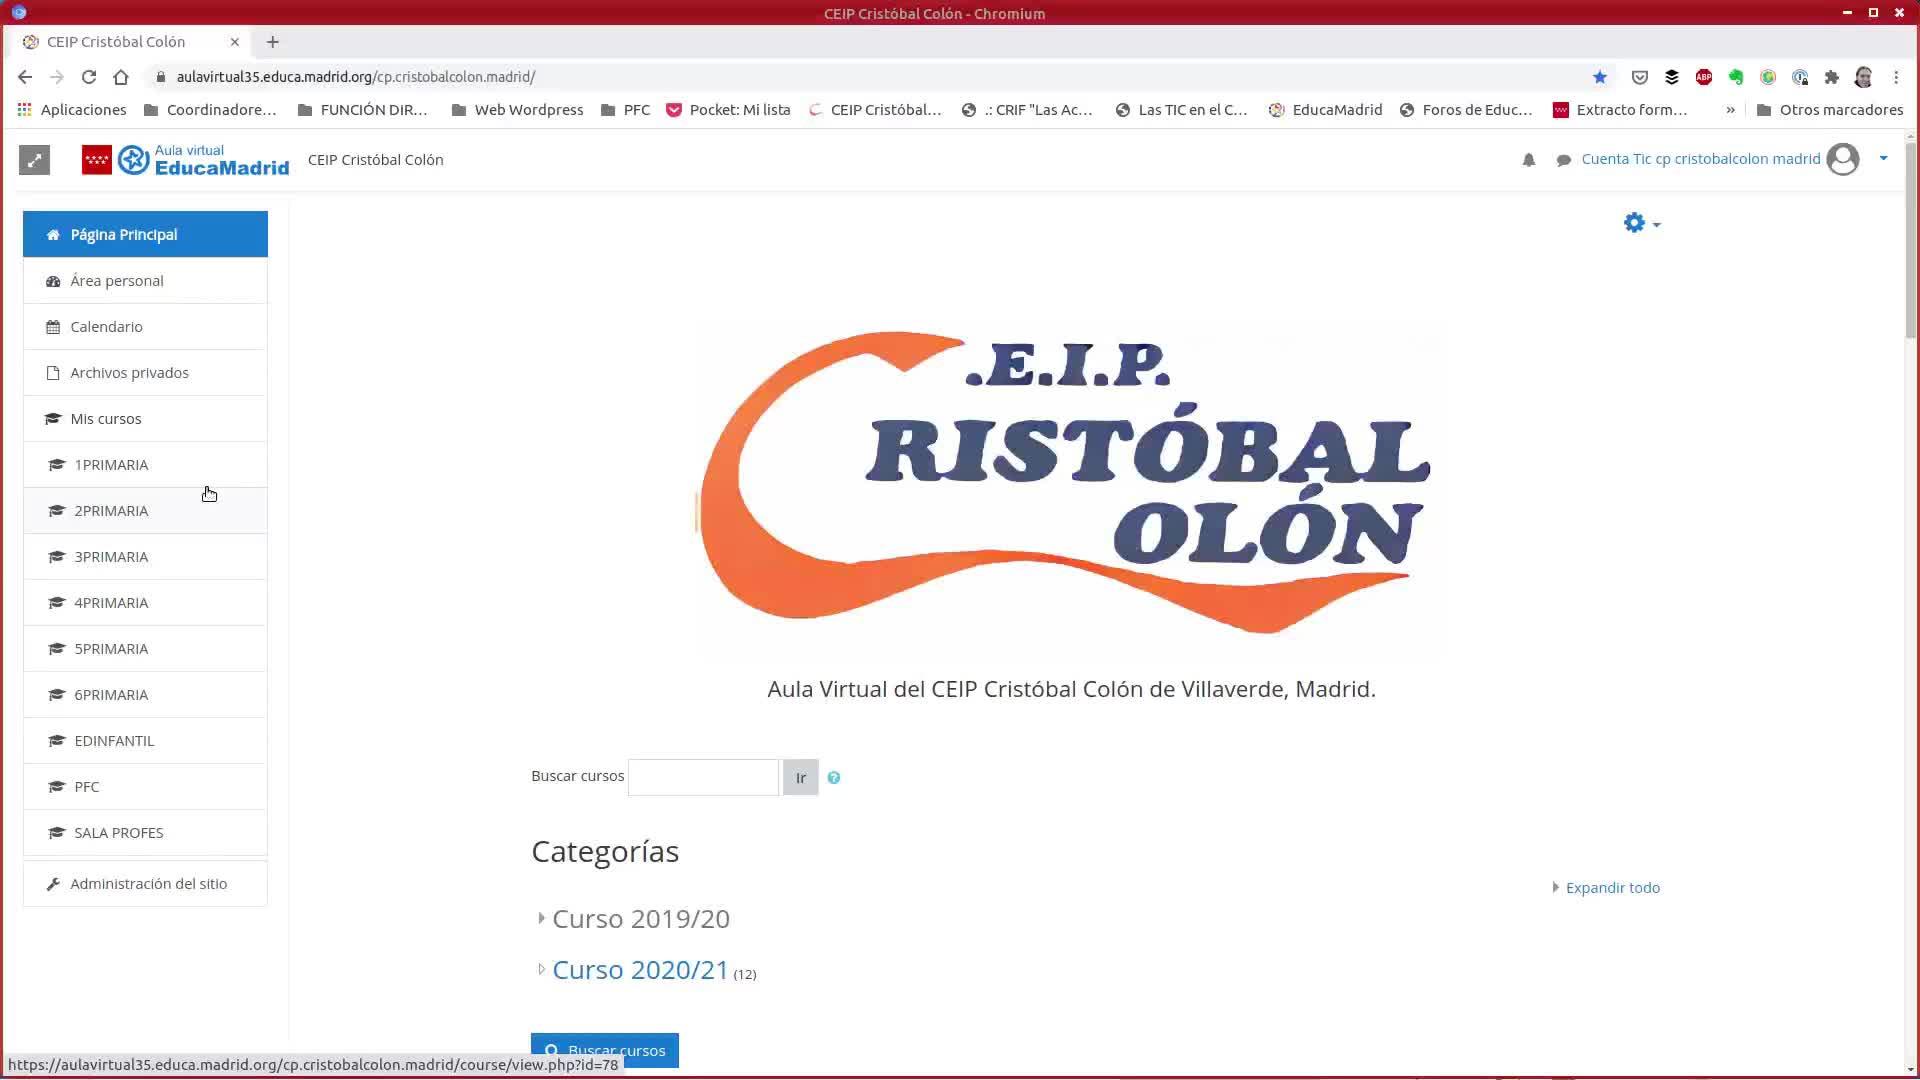Image resolution: width=1920 pixels, height=1080 pixels.
Task: Bookmark page with star icon
Action: (1600, 77)
